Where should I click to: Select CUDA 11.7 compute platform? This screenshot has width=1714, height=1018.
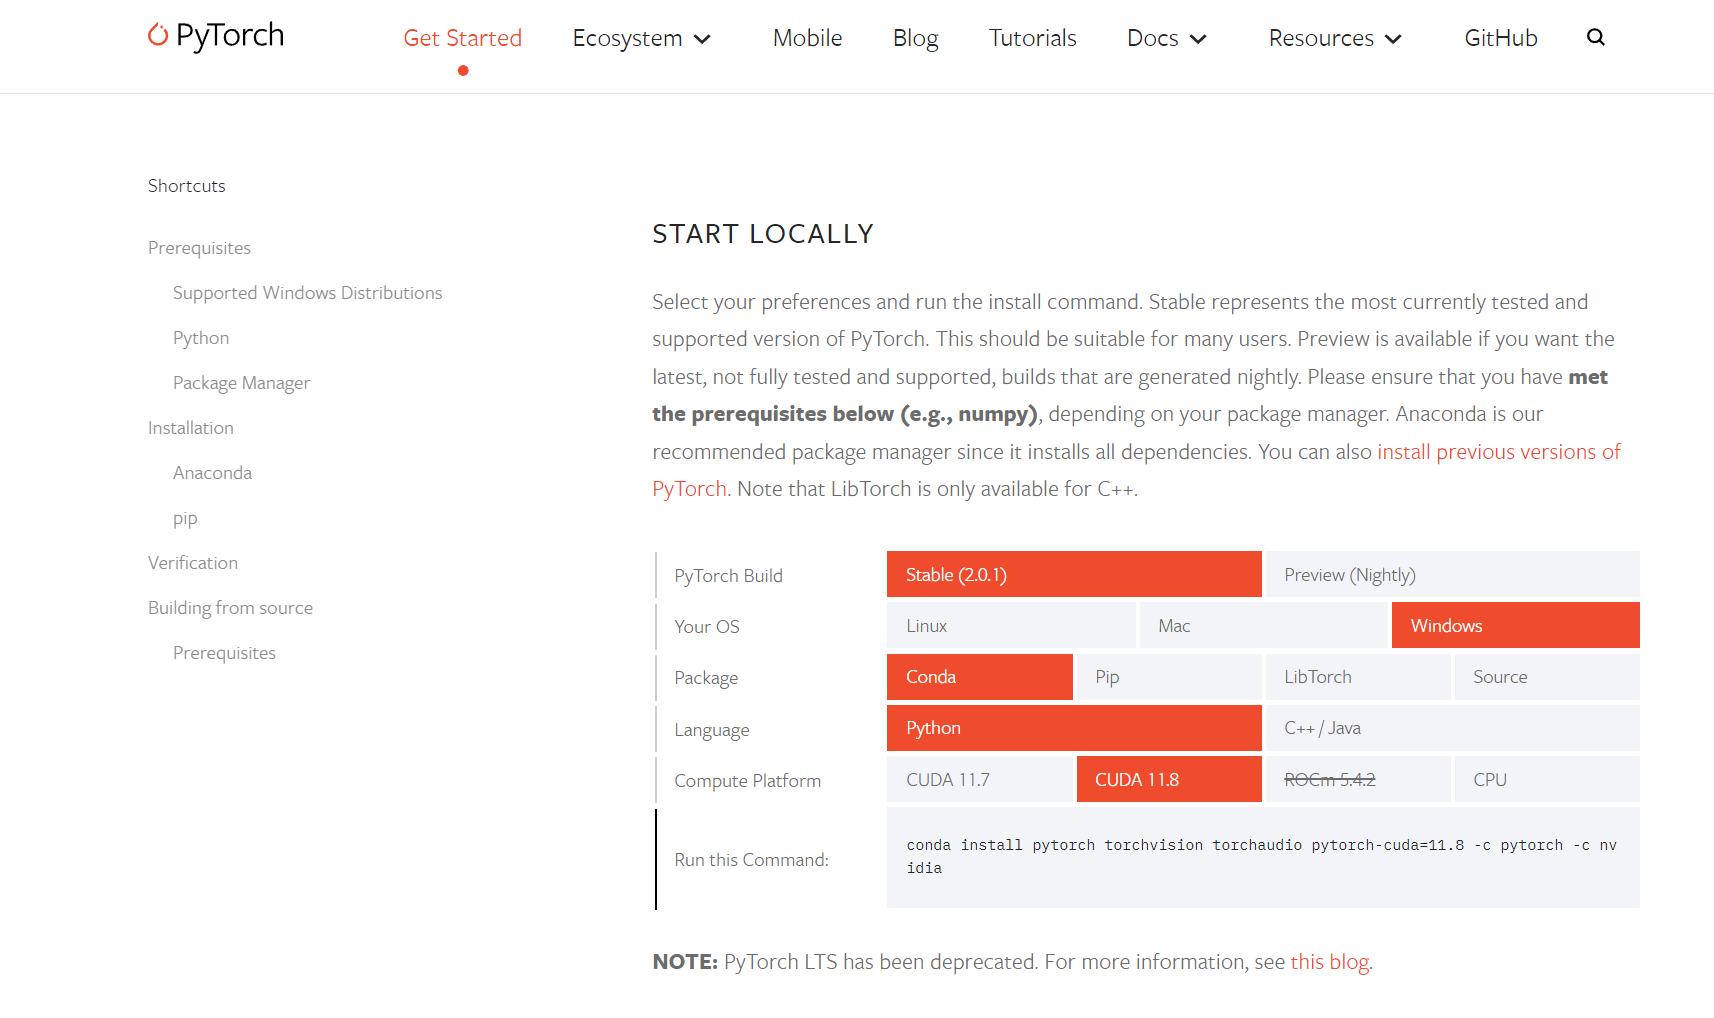pyautogui.click(x=979, y=779)
